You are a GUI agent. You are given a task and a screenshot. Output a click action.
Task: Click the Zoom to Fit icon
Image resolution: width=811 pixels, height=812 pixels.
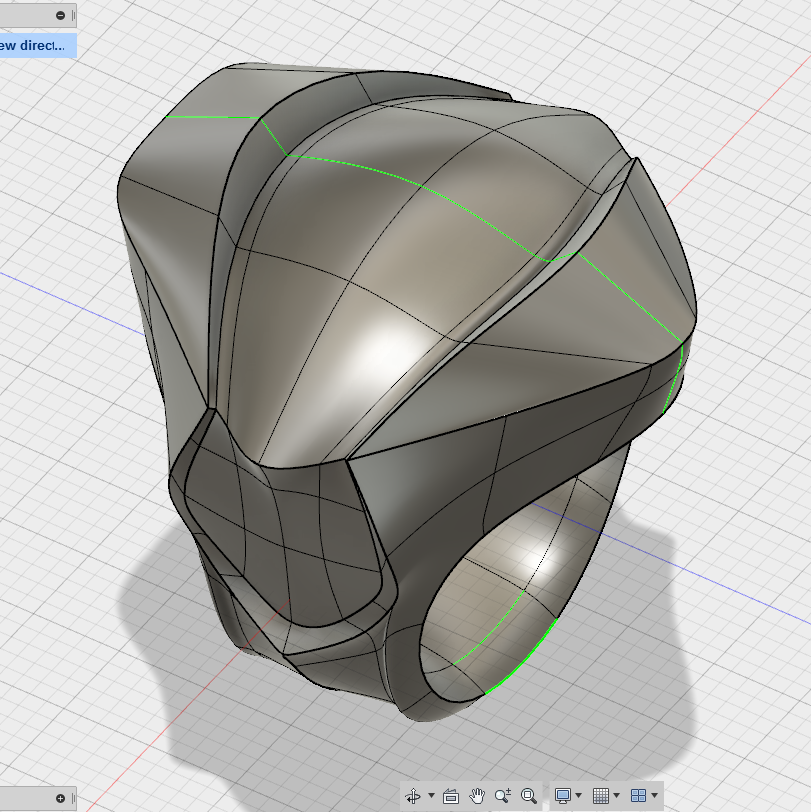tap(529, 795)
